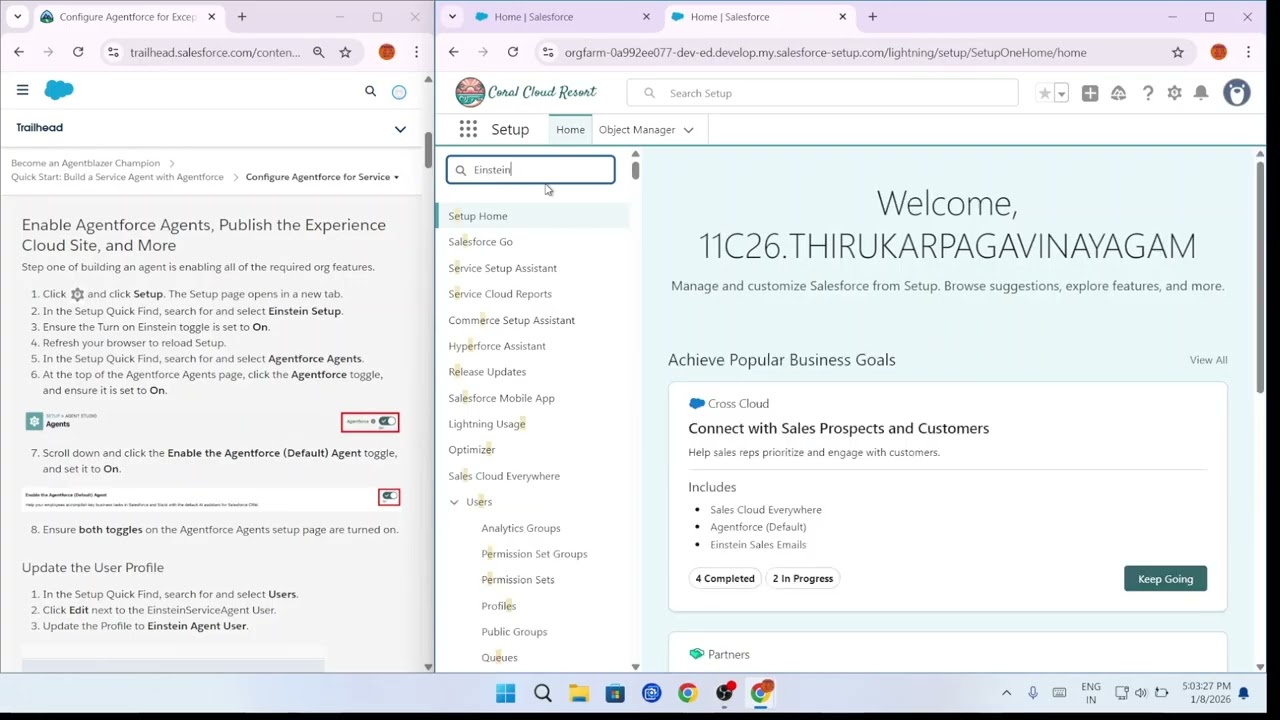Click the '4 Completed' badge
Image resolution: width=1280 pixels, height=720 pixels.
coord(725,578)
